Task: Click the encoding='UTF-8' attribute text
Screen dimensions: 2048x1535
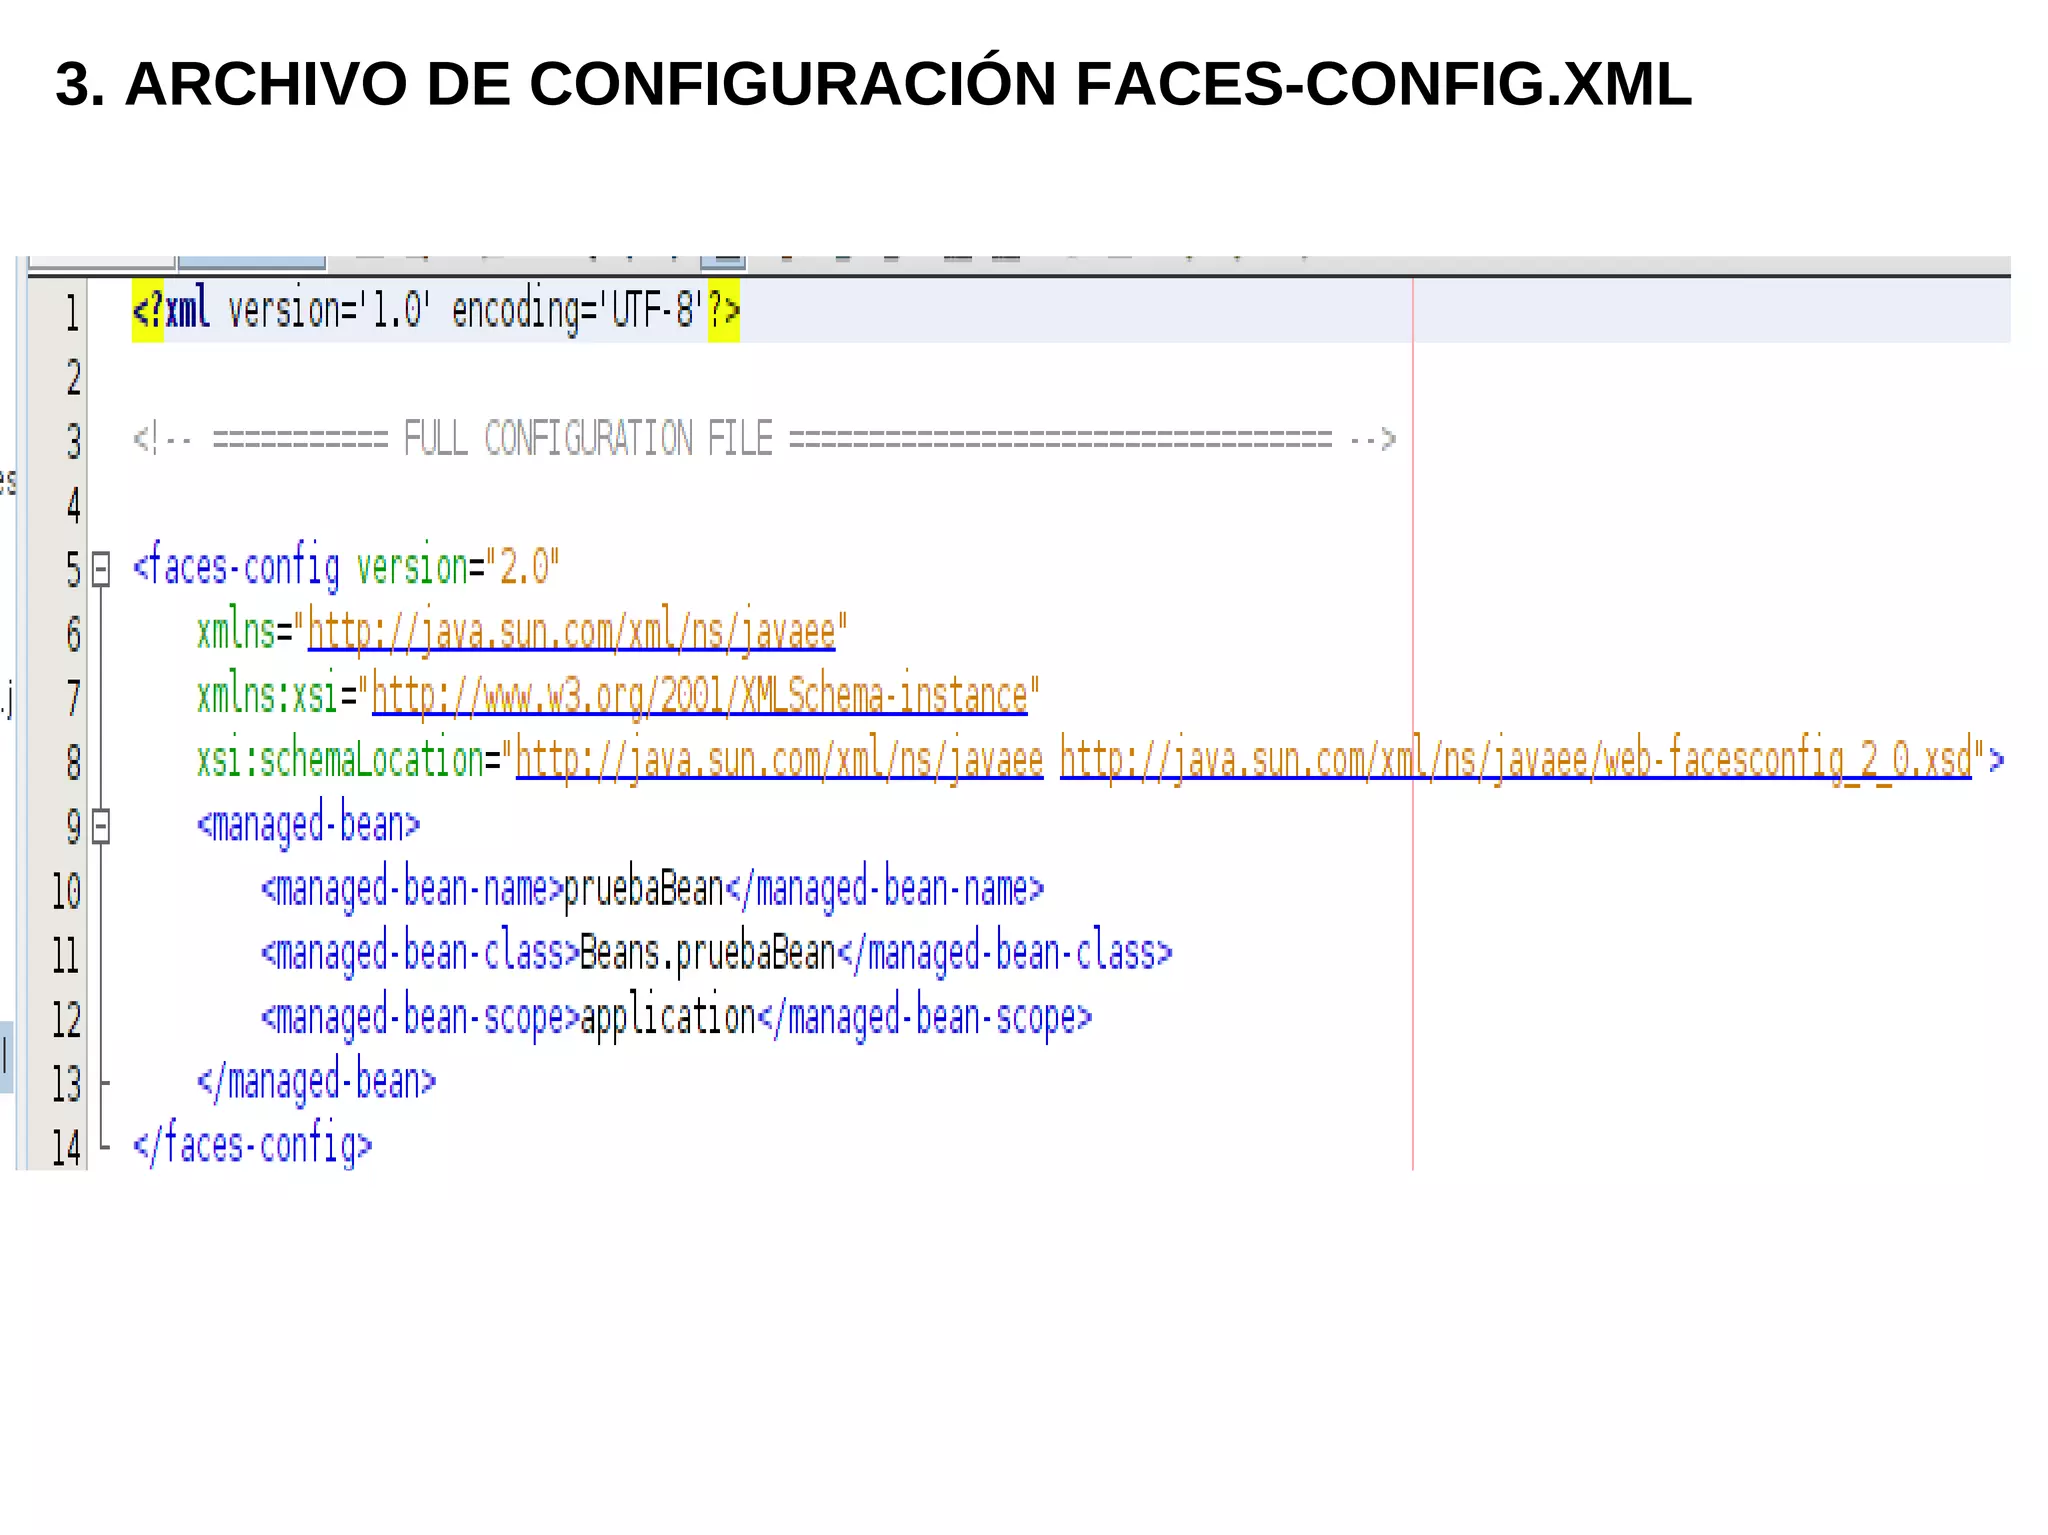Action: [579, 310]
